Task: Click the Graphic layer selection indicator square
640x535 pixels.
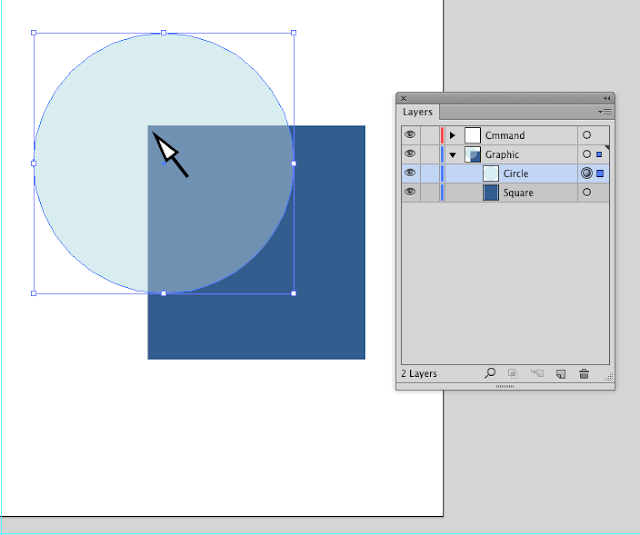Action: tap(599, 155)
